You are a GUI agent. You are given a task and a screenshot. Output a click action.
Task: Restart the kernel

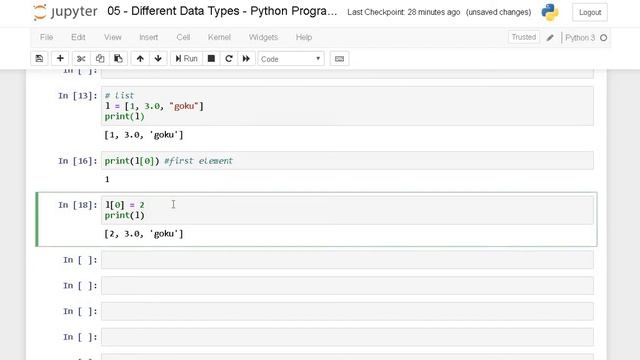pyautogui.click(x=229, y=59)
